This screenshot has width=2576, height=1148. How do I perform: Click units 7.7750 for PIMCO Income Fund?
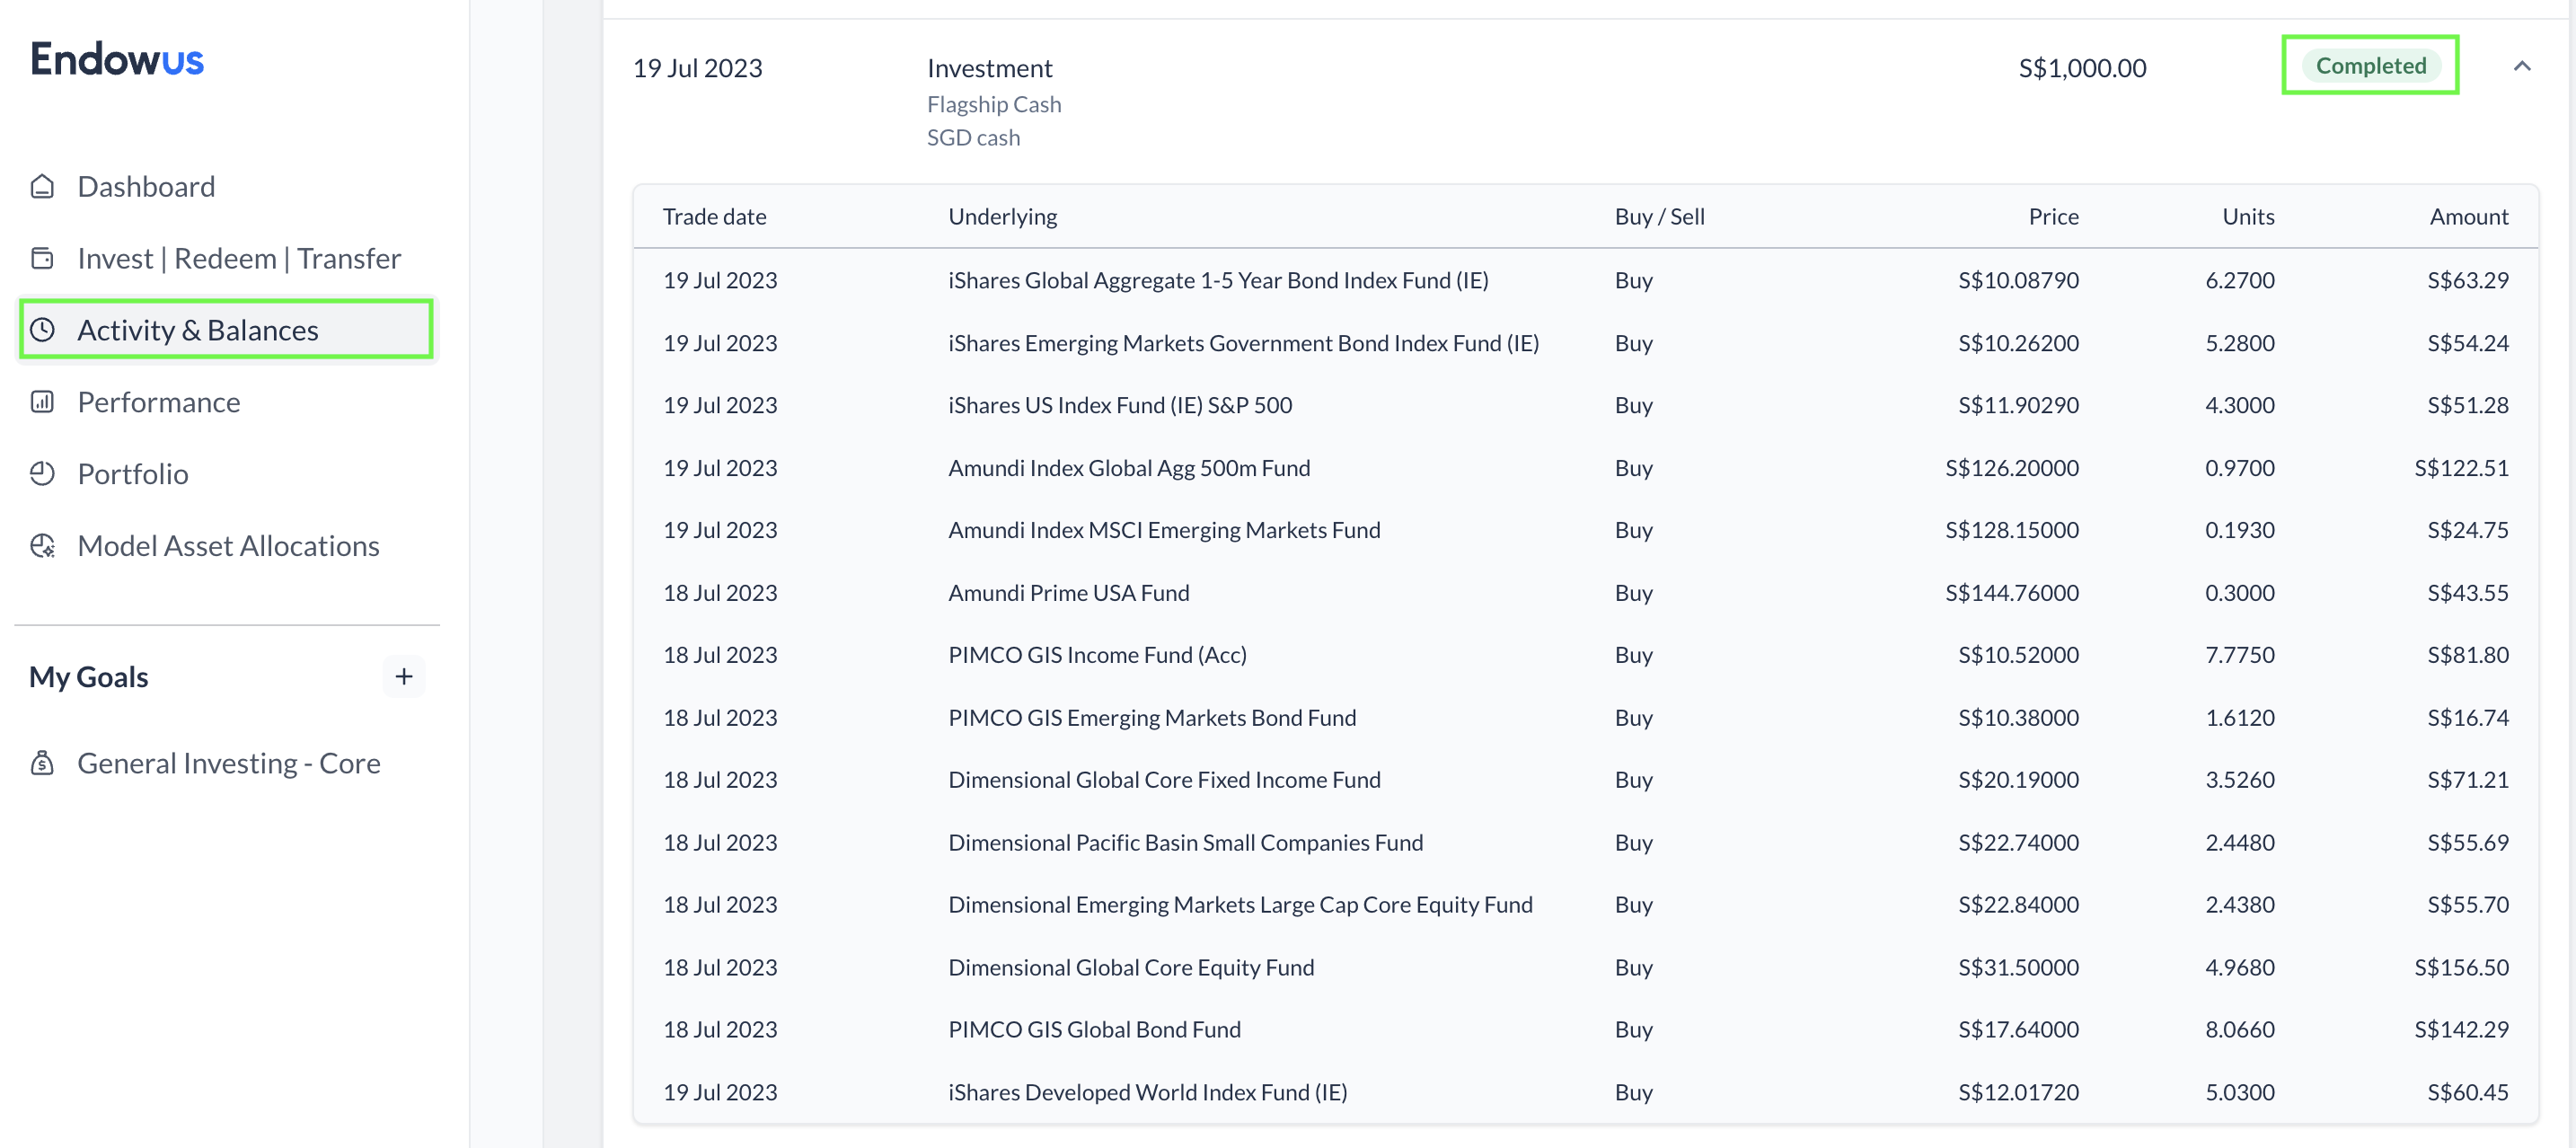click(x=2240, y=655)
